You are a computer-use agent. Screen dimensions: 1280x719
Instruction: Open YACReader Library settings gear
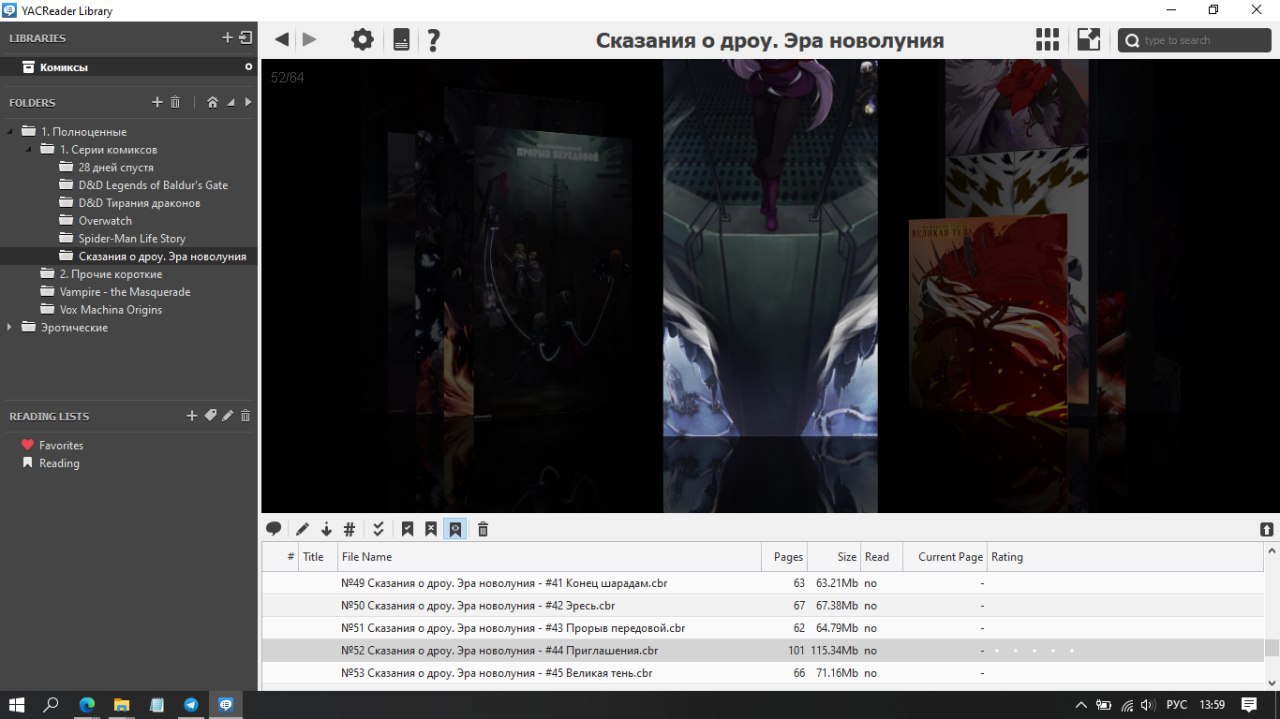(362, 39)
